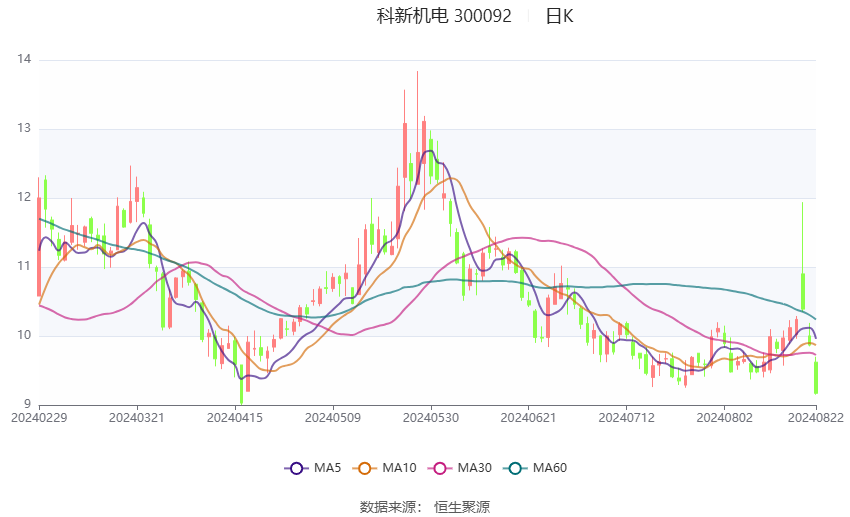Click the y-axis value 10

click(x=24, y=335)
